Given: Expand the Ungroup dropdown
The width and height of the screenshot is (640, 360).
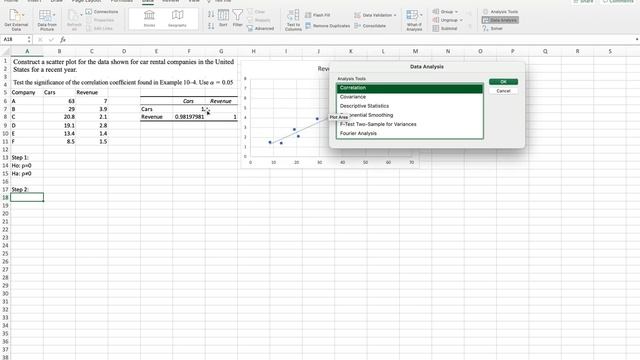Looking at the screenshot, I should tap(461, 20).
